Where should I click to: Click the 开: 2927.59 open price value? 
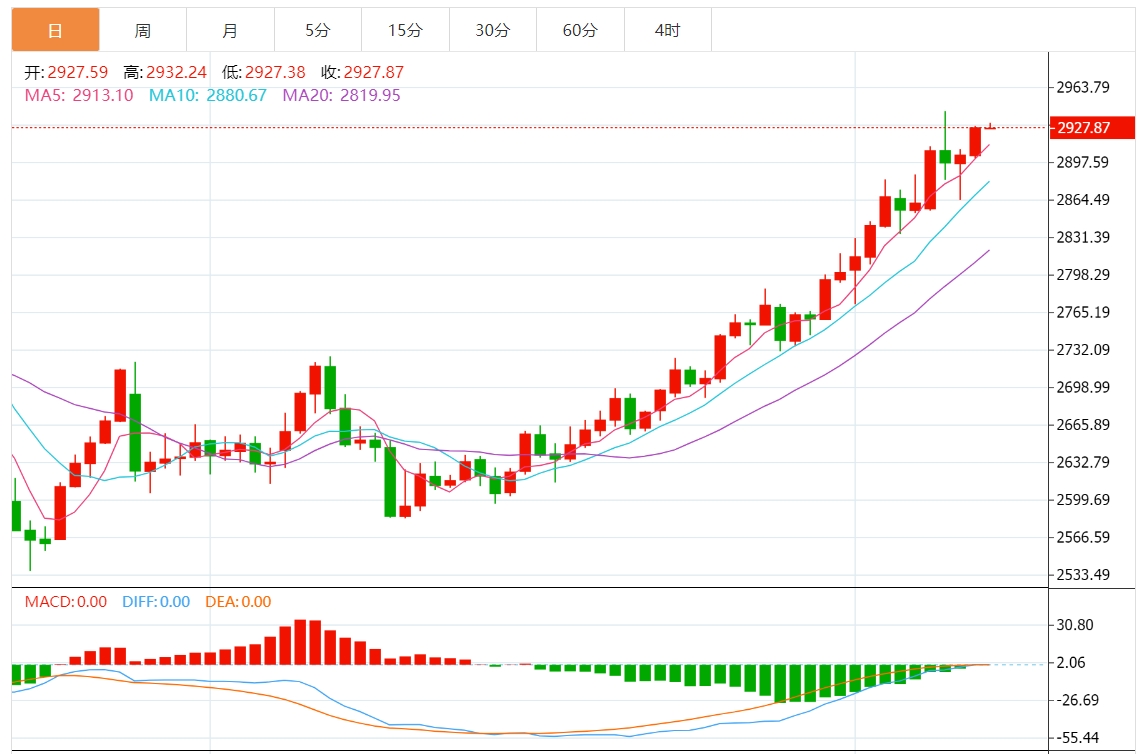pos(66,72)
